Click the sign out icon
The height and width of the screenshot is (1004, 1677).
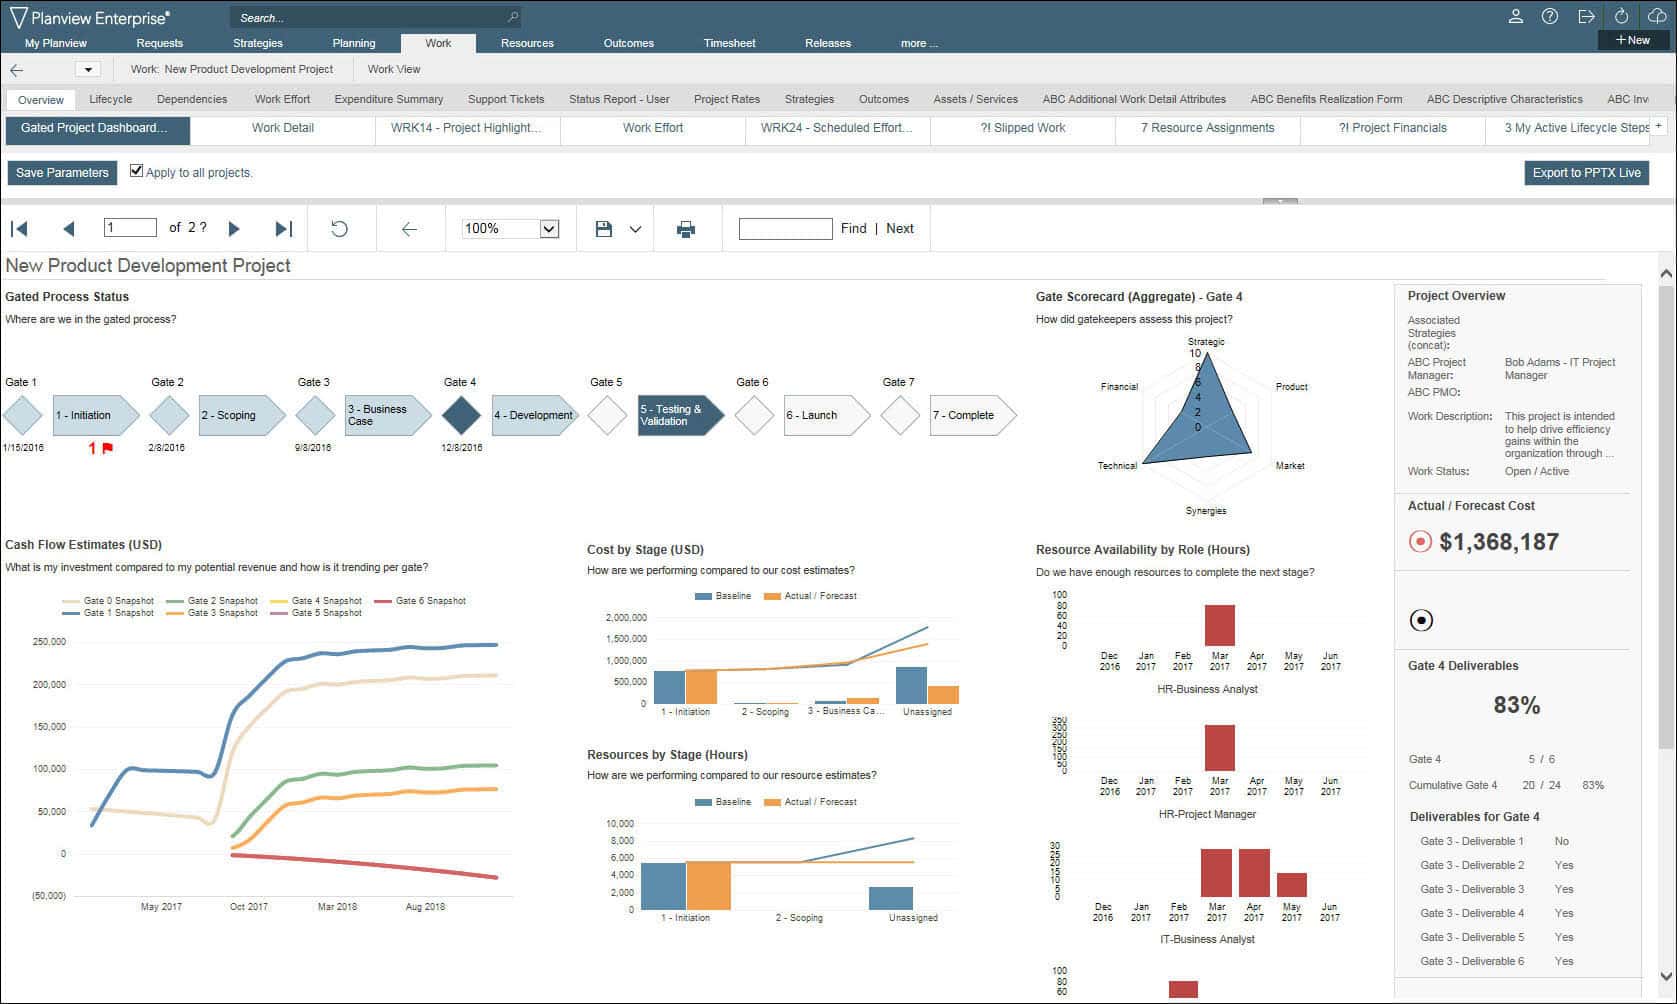(x=1586, y=17)
